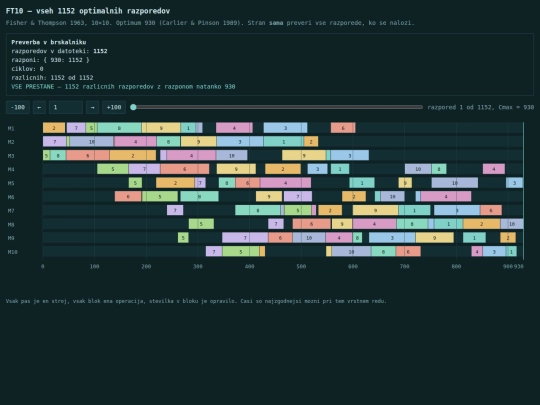Select job 2 block on machine M3
The image size is (540, 405).
[133, 156]
